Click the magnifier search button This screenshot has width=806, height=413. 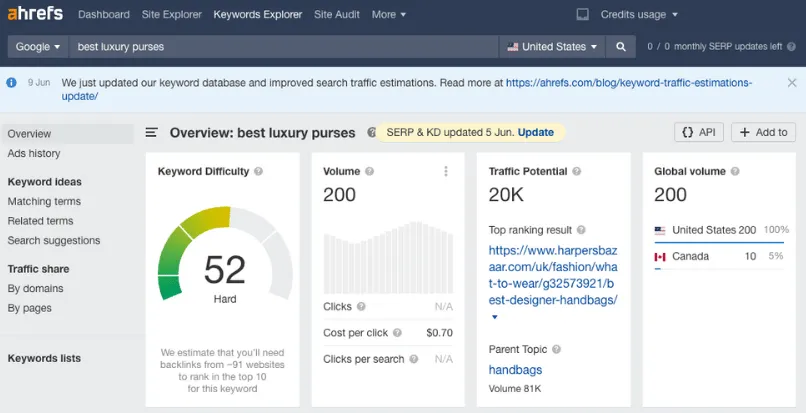[x=621, y=47]
